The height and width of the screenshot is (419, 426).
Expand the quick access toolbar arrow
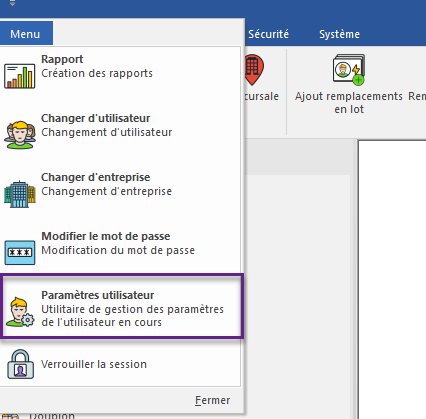(13, 3)
